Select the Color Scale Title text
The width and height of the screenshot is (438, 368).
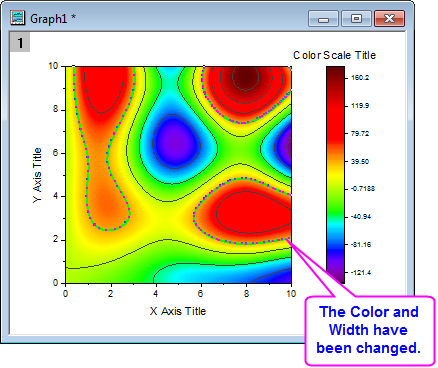[x=334, y=55]
